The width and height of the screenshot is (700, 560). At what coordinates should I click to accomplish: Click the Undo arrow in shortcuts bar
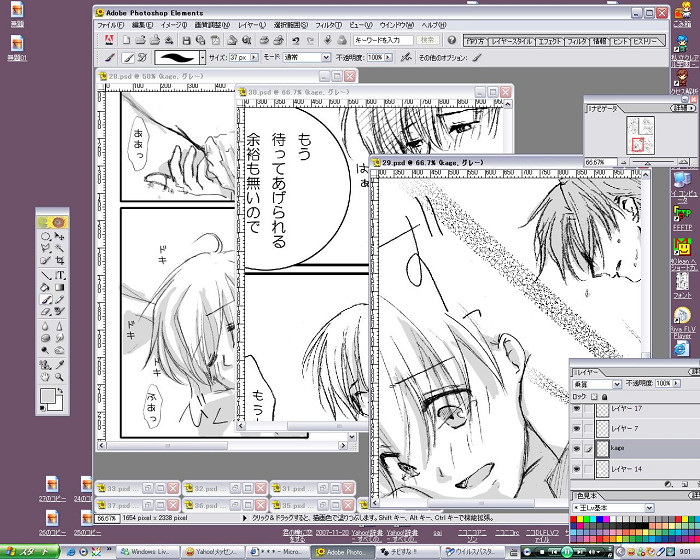(x=296, y=40)
